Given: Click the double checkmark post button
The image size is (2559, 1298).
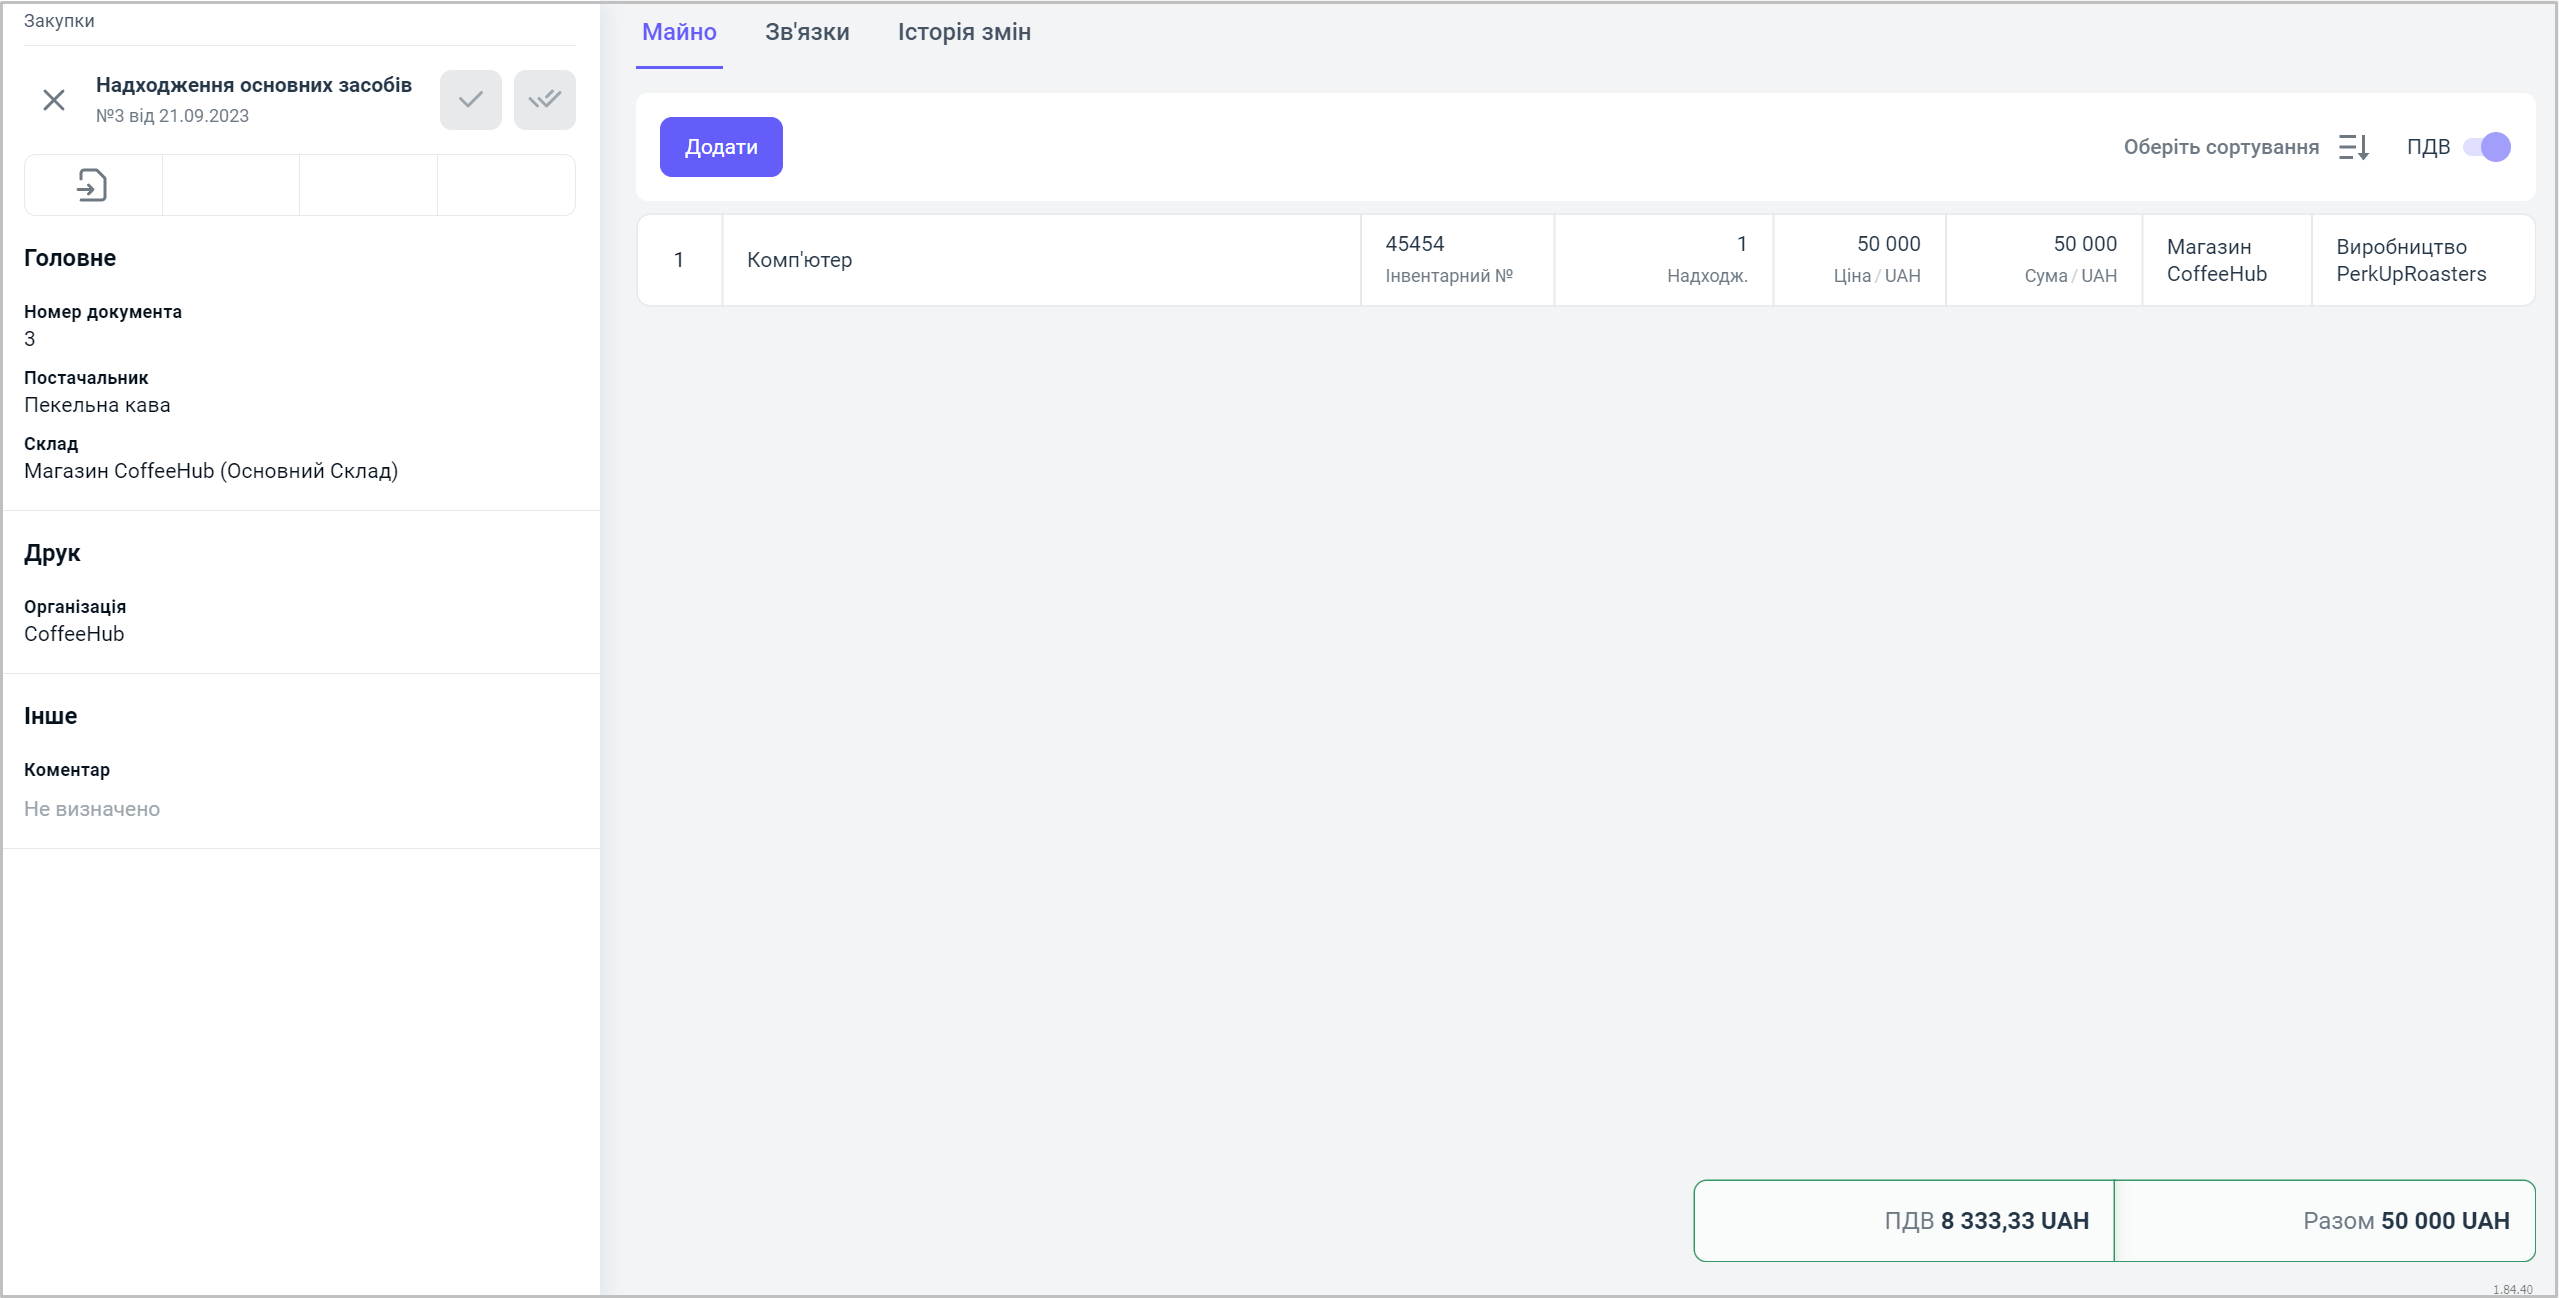Looking at the screenshot, I should [x=544, y=100].
